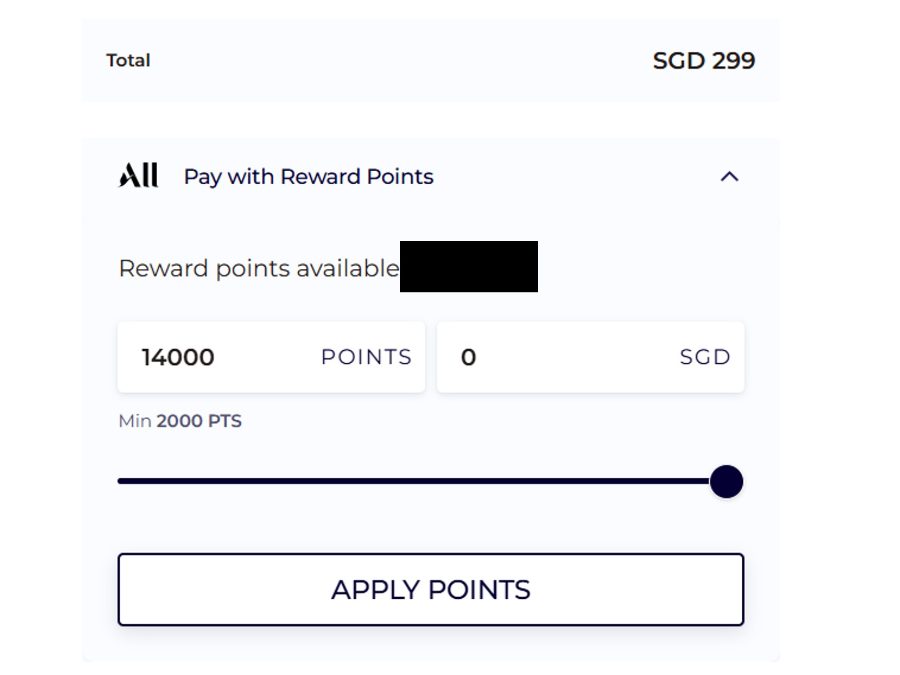This screenshot has height=675, width=900.
Task: Click the Reward points available text
Action: point(258,269)
